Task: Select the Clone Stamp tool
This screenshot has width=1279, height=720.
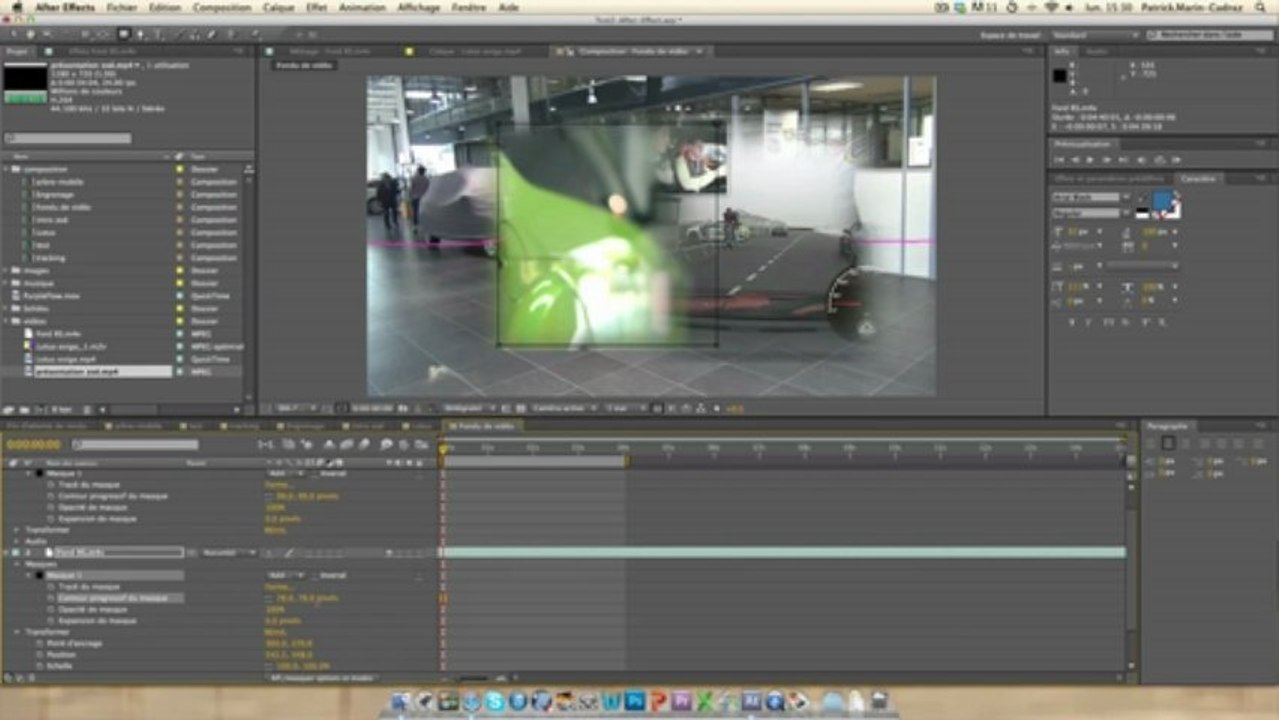Action: click(x=196, y=34)
